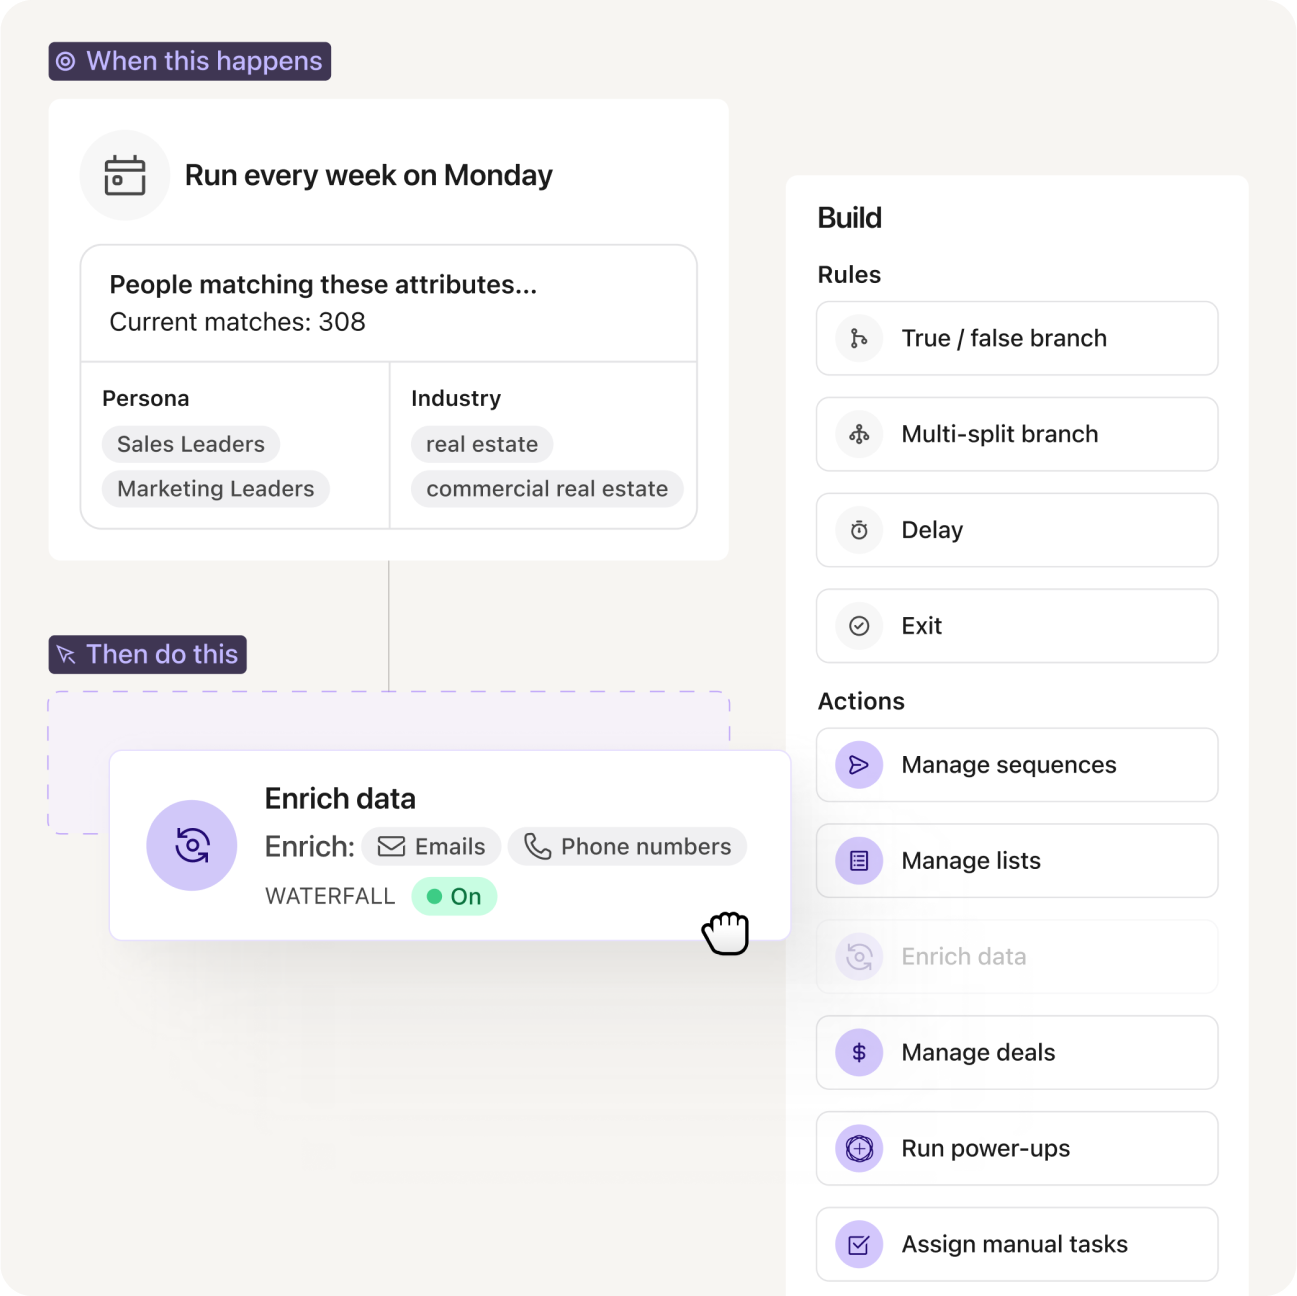This screenshot has height=1296, width=1297.
Task: Select the True / false branch rule
Action: point(1017,338)
